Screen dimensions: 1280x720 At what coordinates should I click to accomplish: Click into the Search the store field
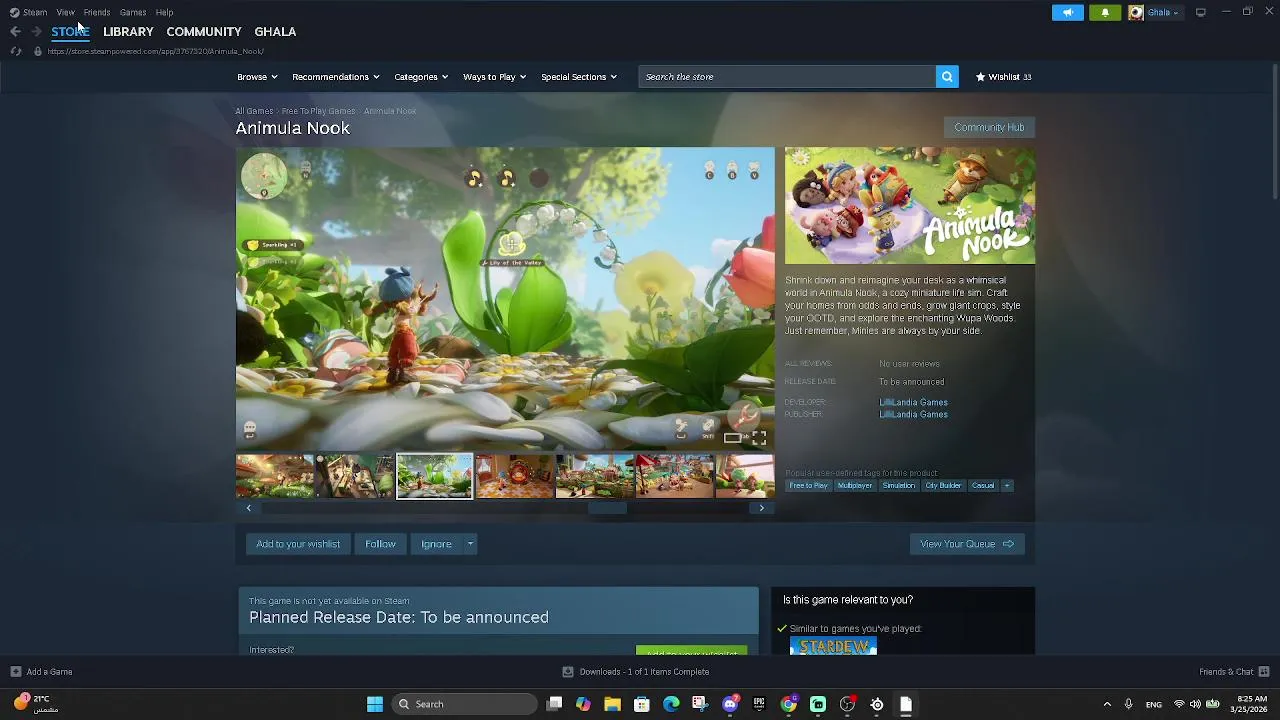(787, 77)
